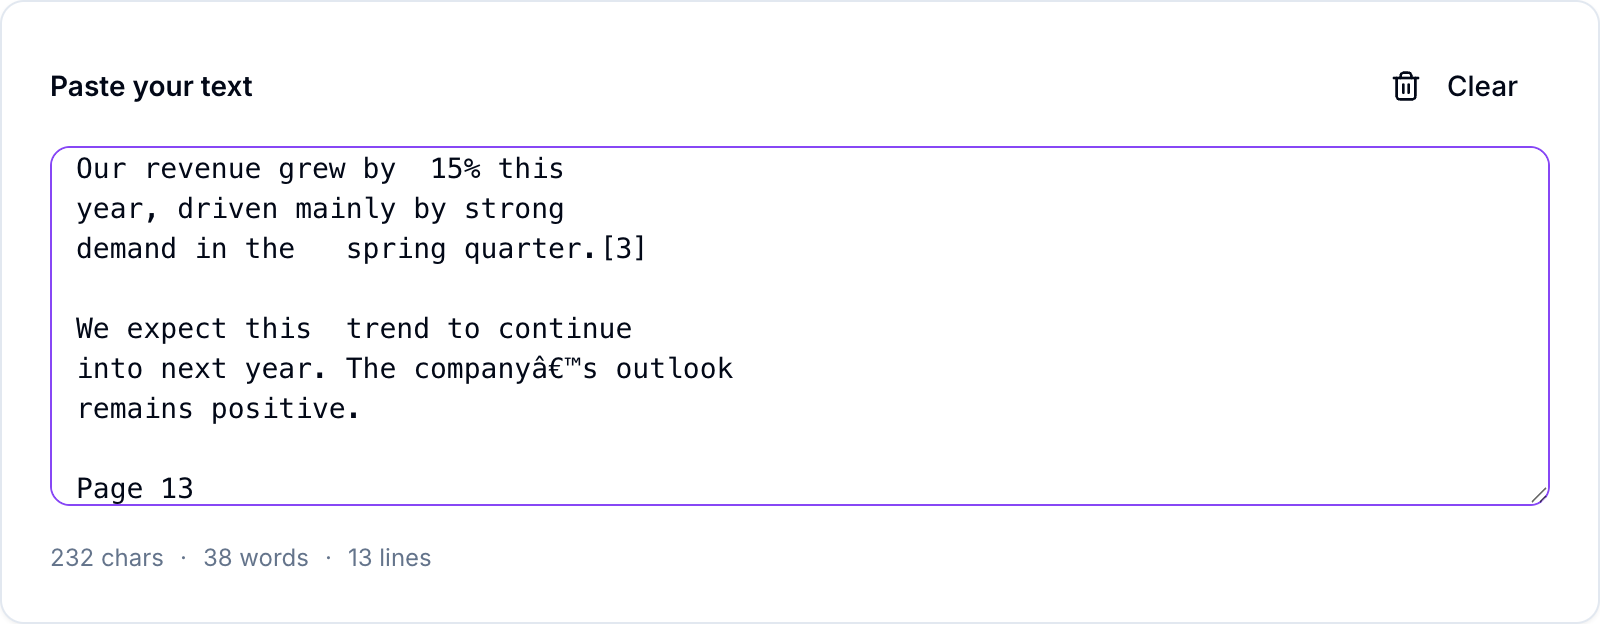
Task: Click on '15%' in the text
Action: (x=455, y=169)
